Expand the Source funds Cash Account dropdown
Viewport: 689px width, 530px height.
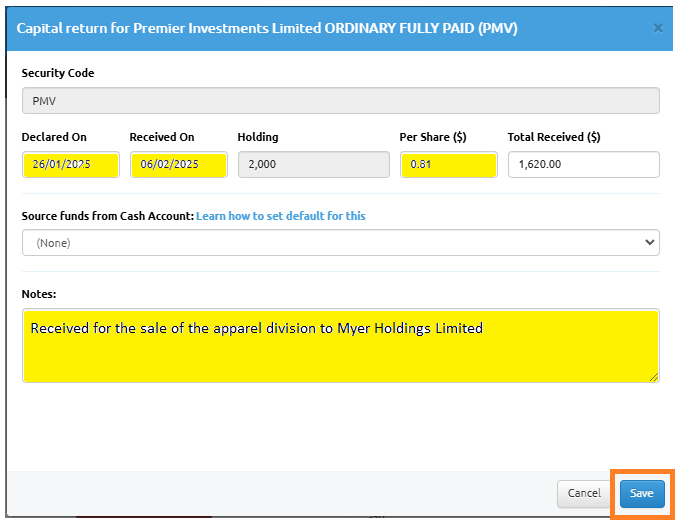(341, 243)
